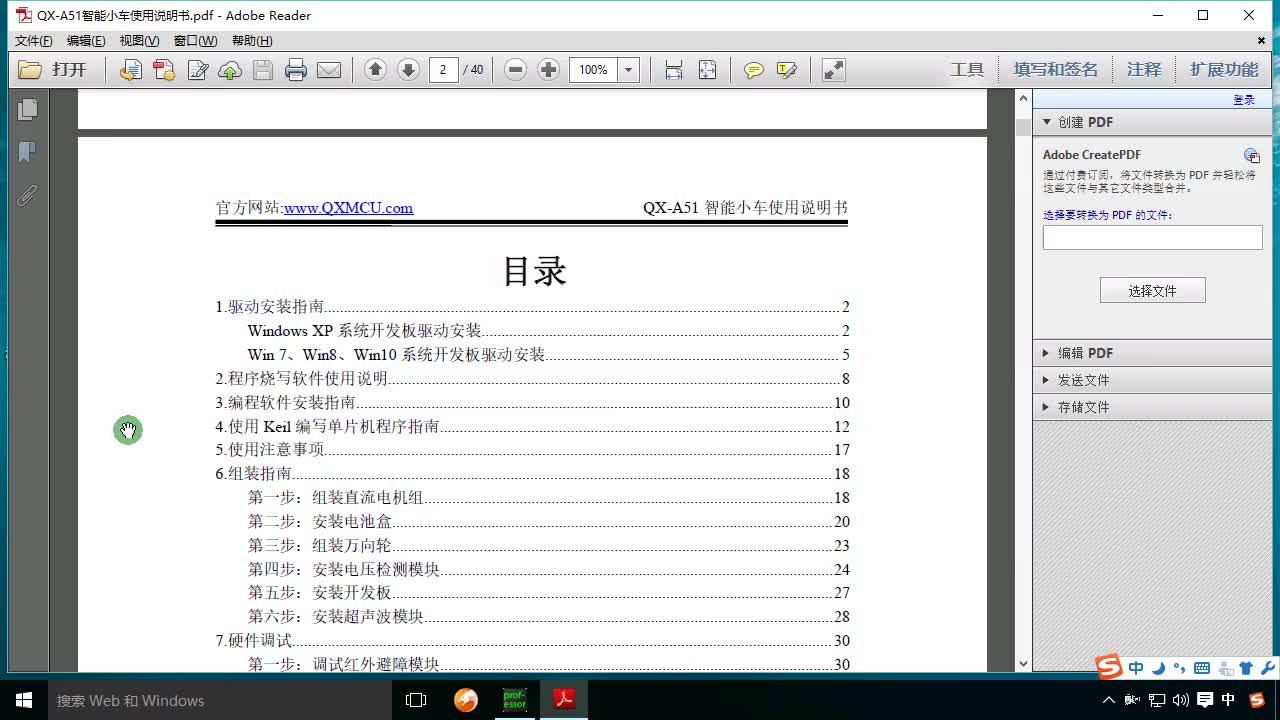This screenshot has height=720, width=1280.
Task: Click the 选择文件 button
Action: [1152, 290]
